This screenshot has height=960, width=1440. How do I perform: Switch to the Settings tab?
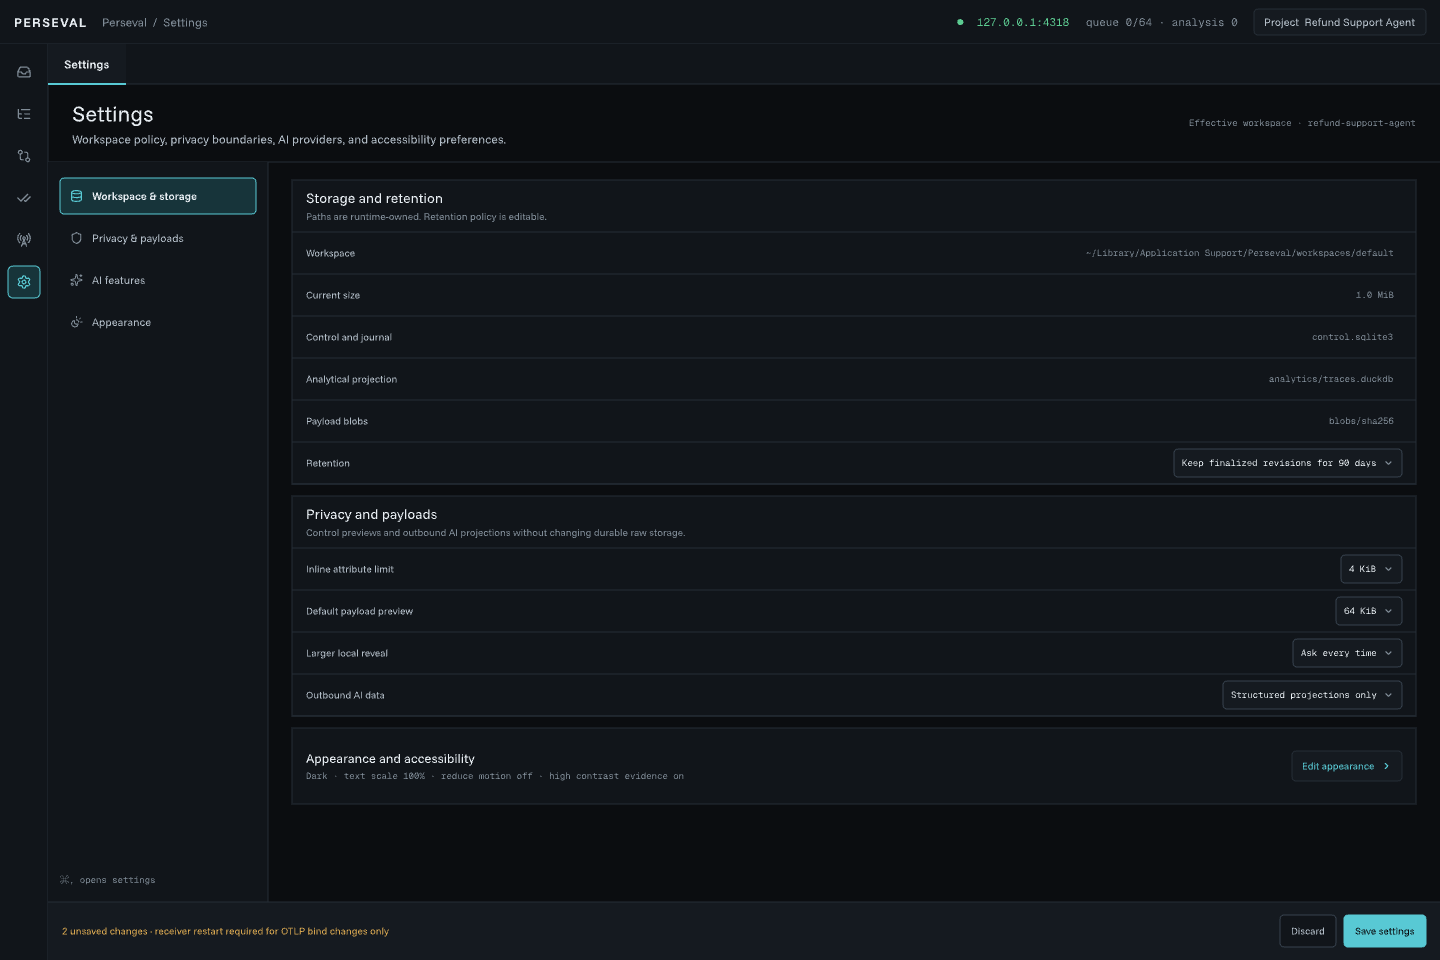[87, 65]
